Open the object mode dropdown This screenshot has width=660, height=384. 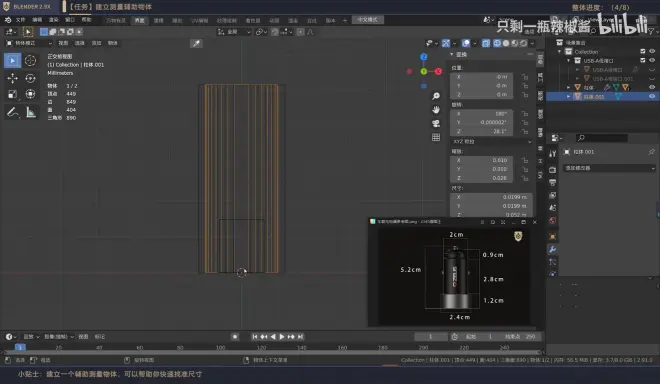click(29, 43)
